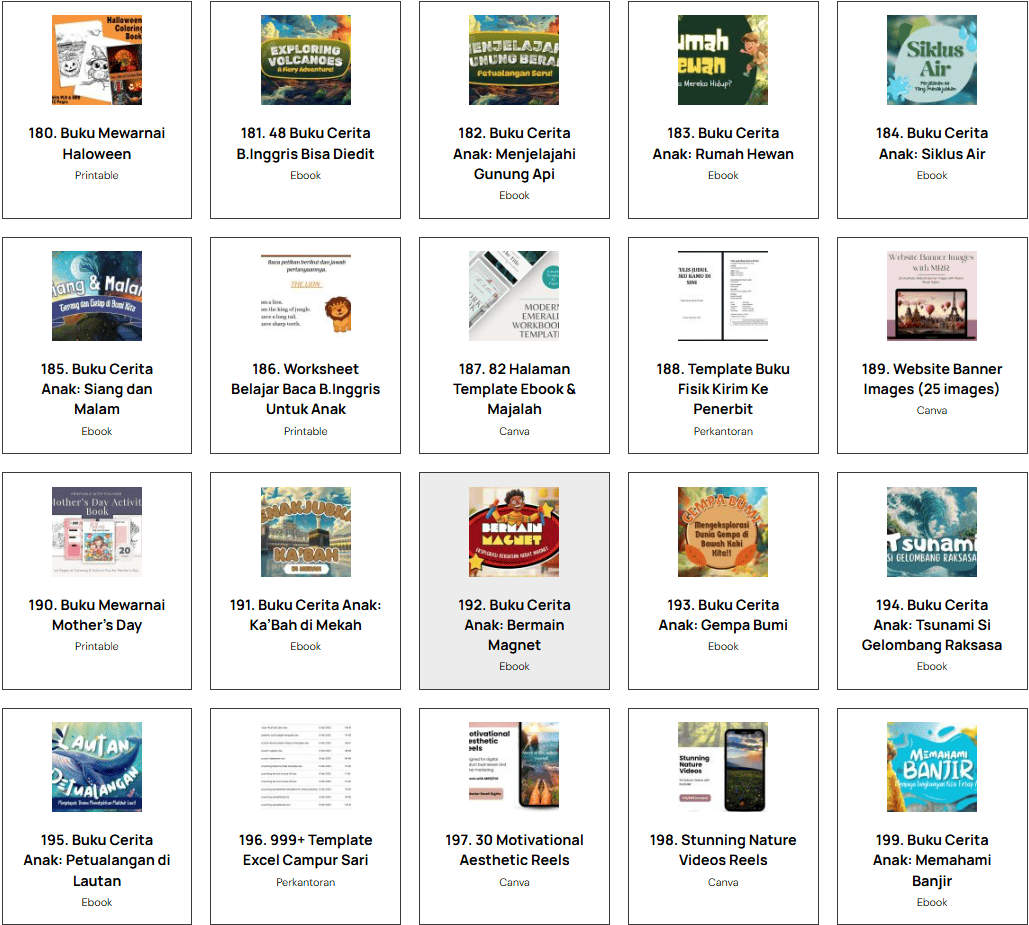Select the Siklus Air book cover

[x=931, y=60]
